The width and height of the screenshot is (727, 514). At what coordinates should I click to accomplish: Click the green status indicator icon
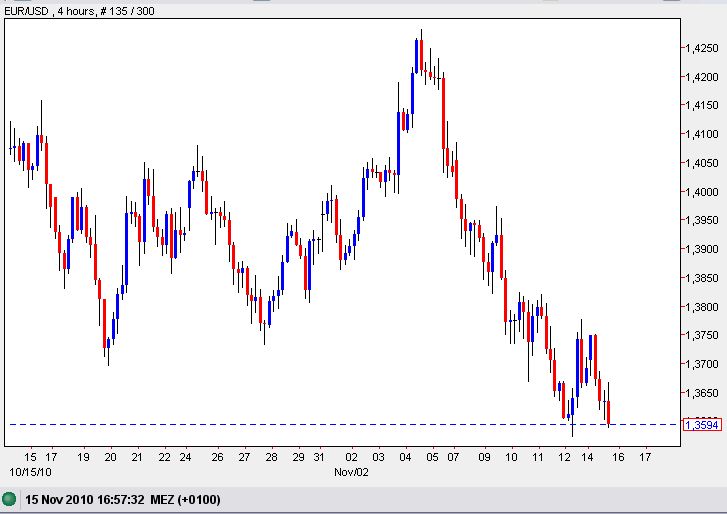coord(9,499)
